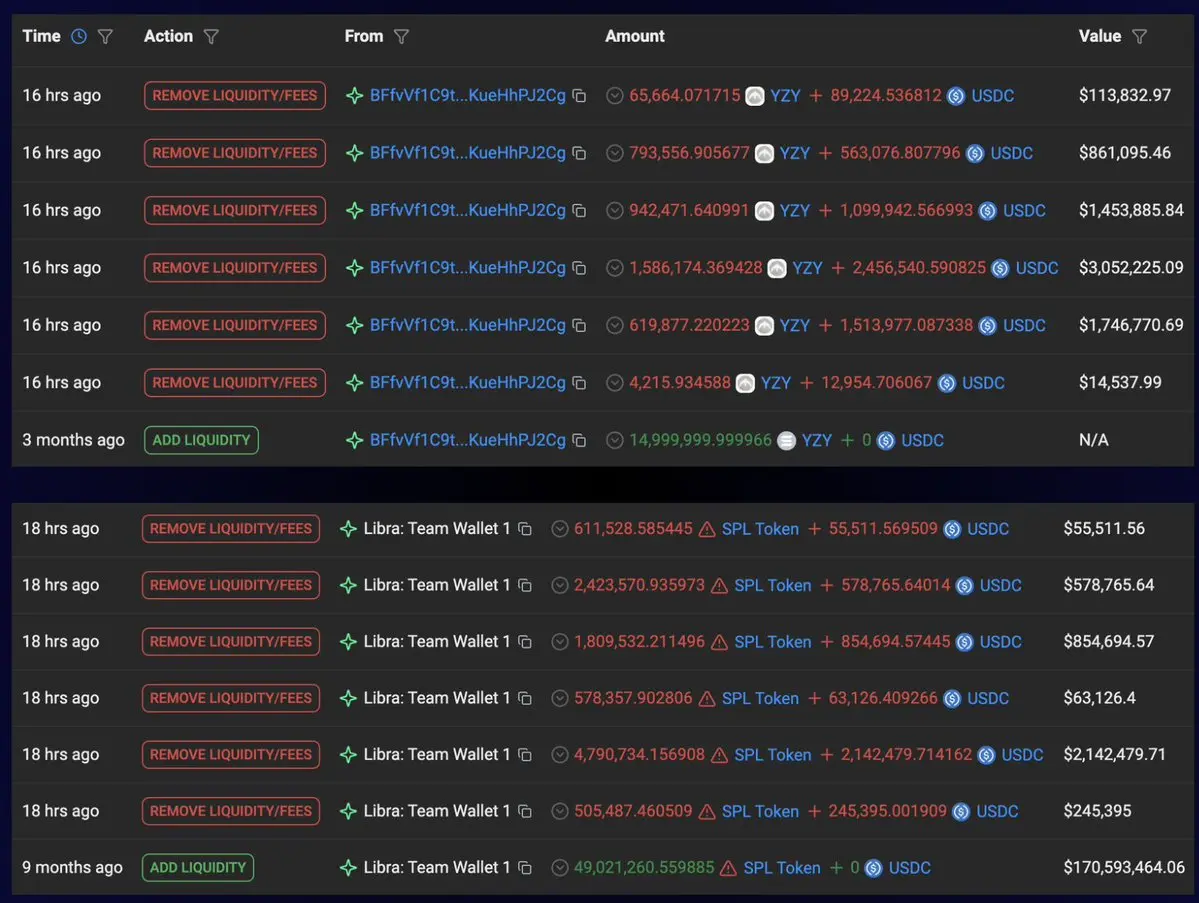Select the $3,052,225.09 value cell
Viewport: 1199px width, 903px height.
[x=1131, y=268]
